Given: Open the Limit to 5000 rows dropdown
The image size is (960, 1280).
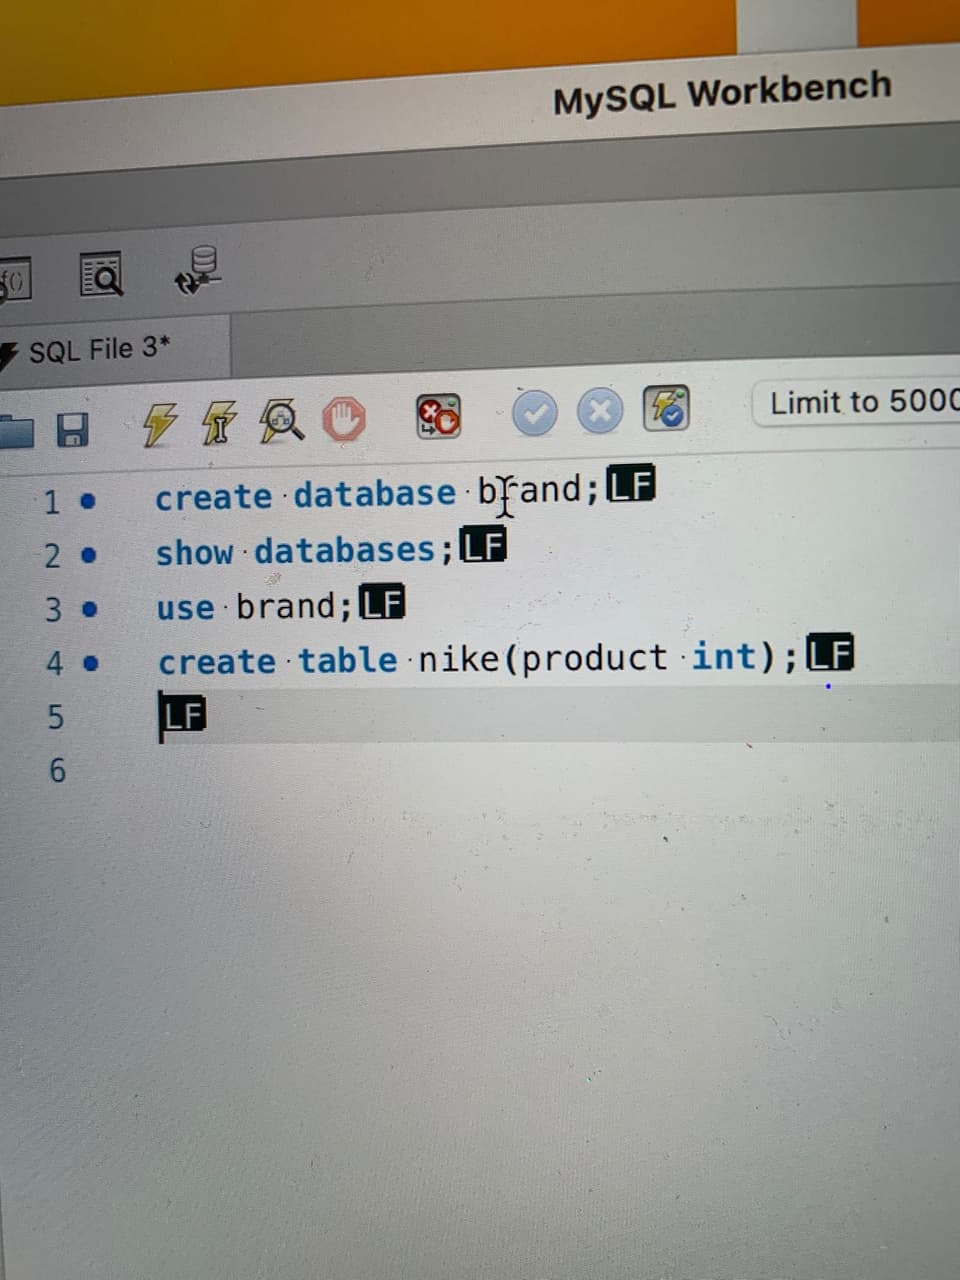Looking at the screenshot, I should click(860, 402).
